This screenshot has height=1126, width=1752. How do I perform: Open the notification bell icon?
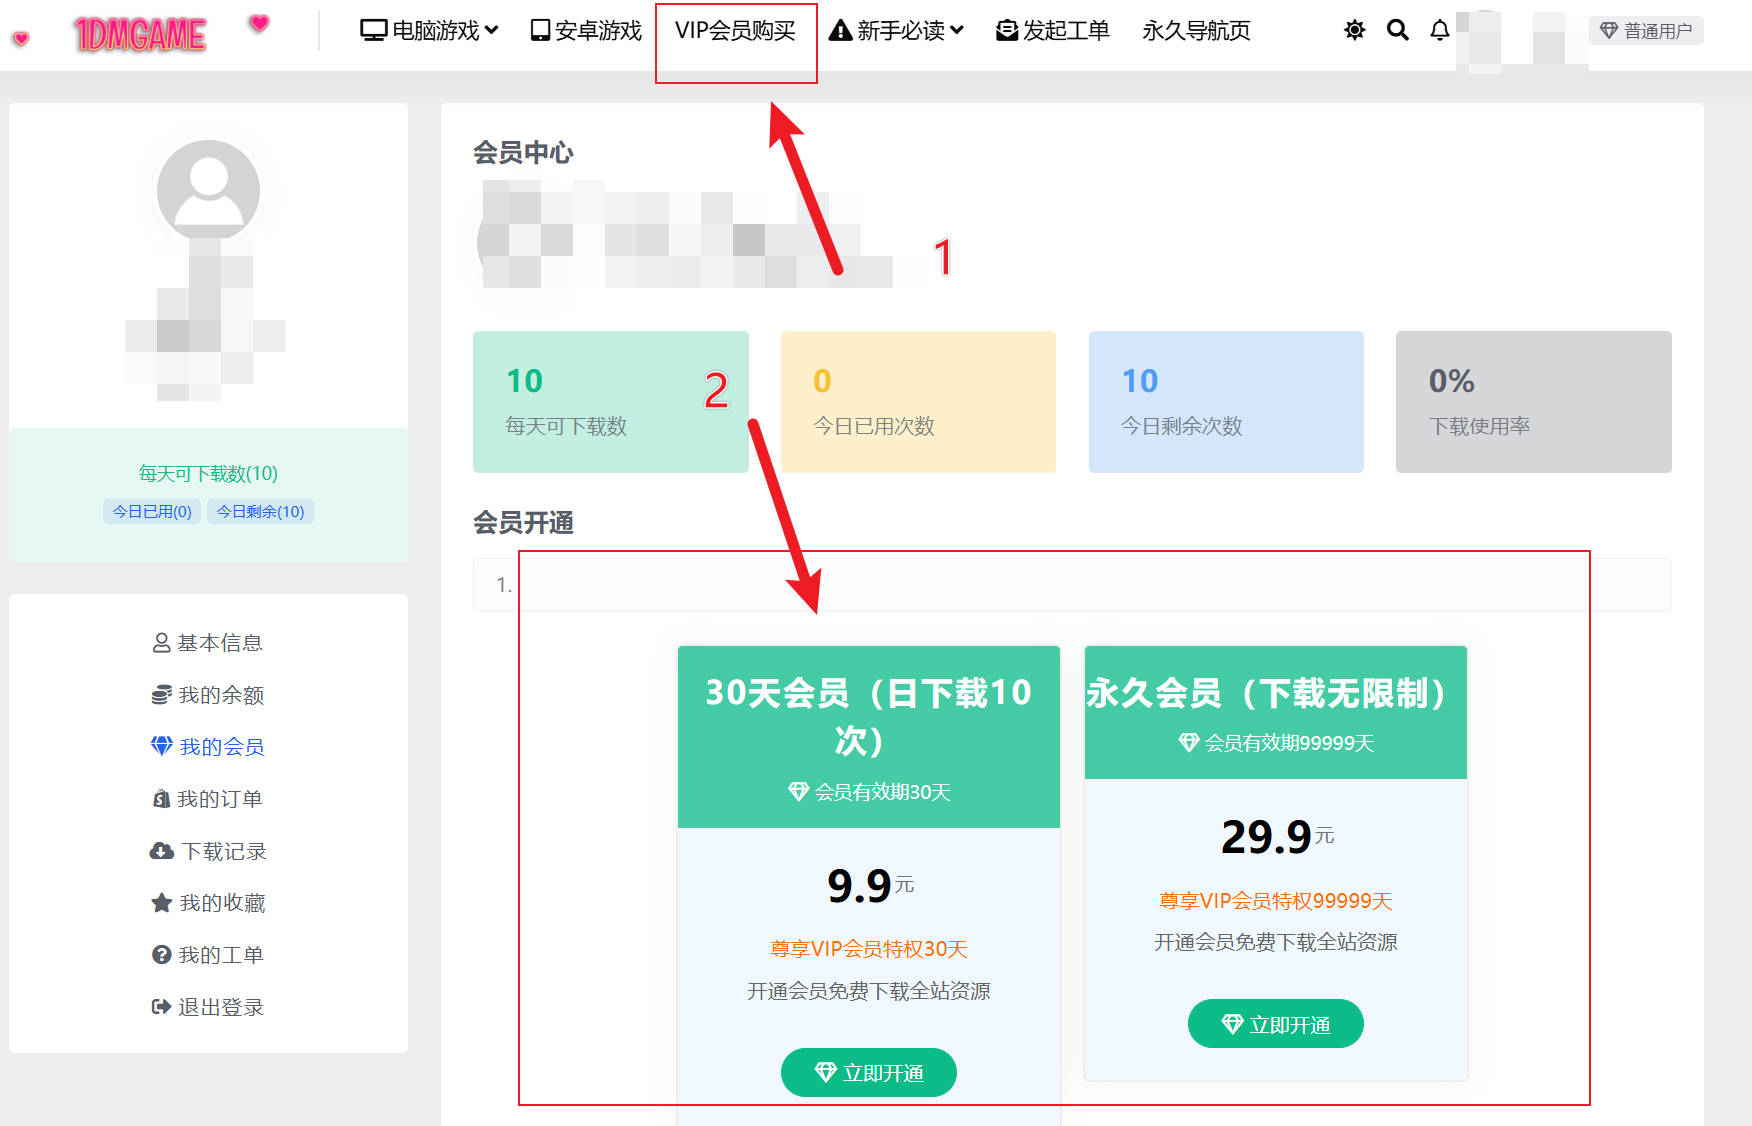1439,30
